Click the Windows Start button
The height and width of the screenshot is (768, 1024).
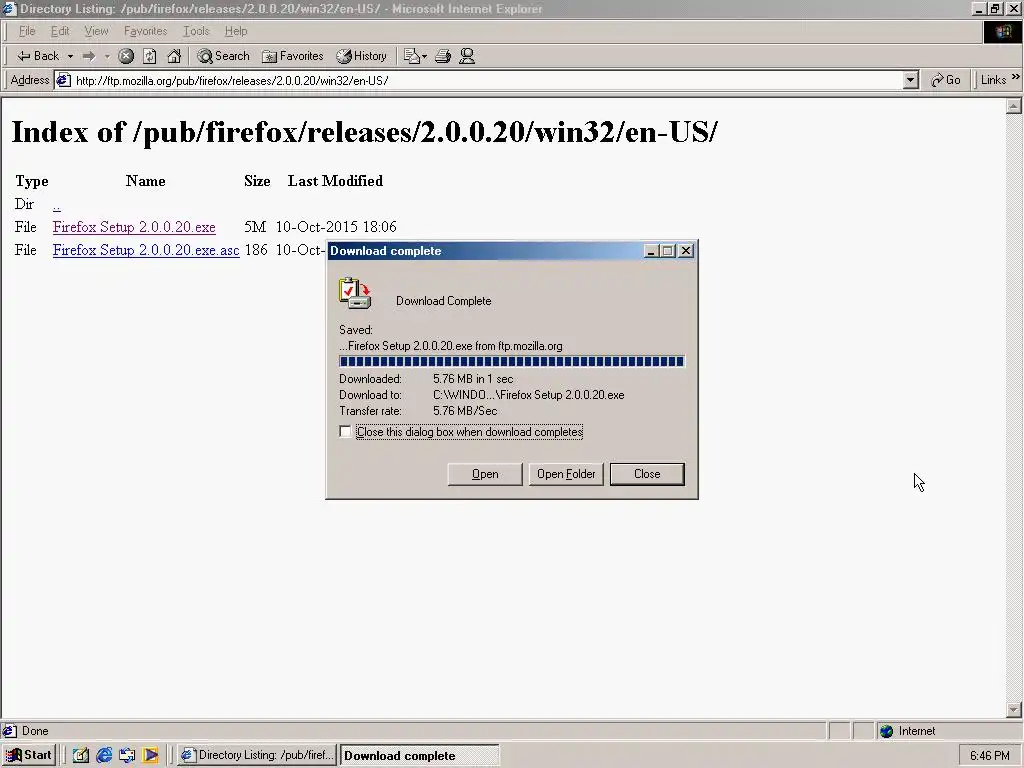click(29, 755)
